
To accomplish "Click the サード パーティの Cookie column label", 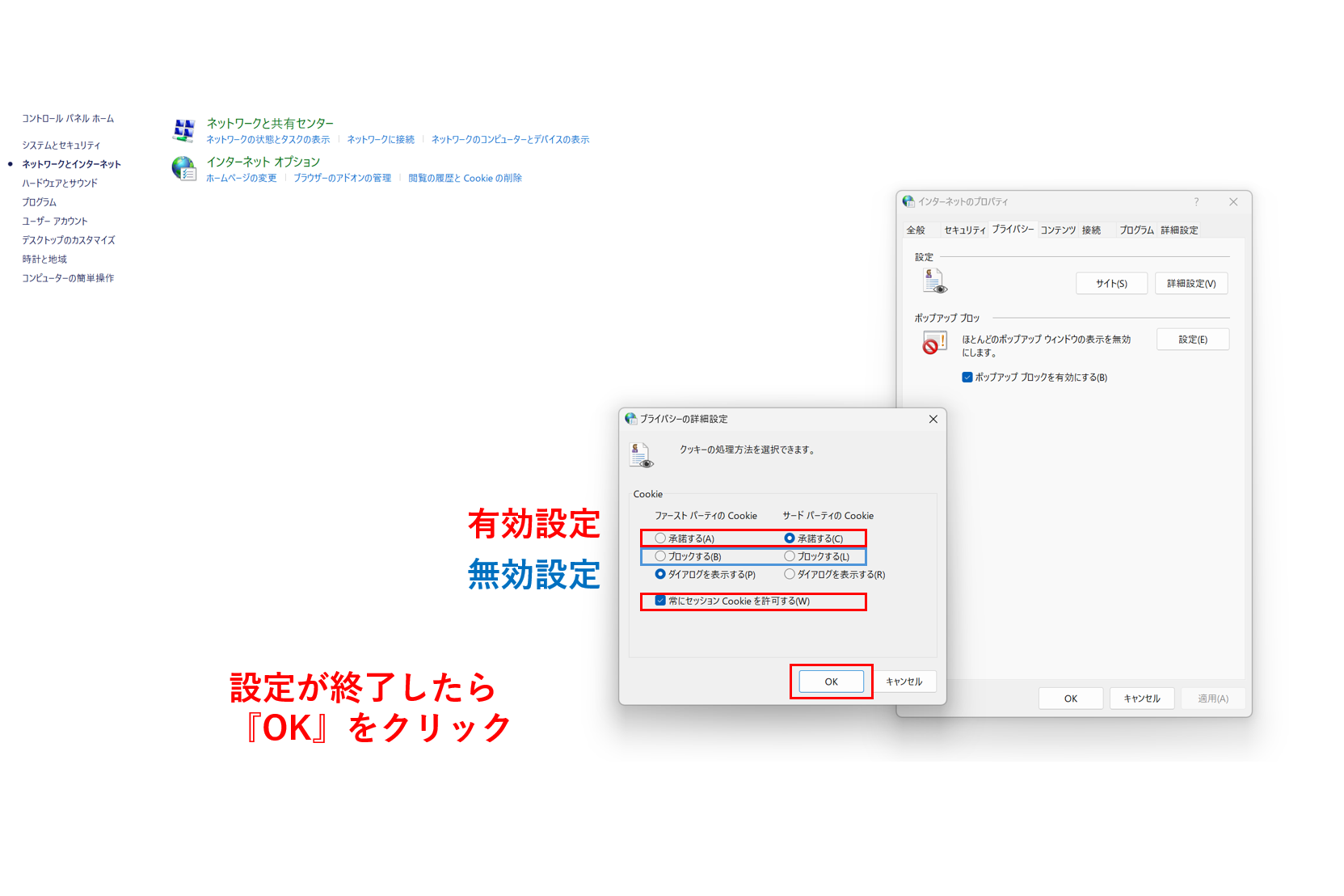I will click(828, 516).
